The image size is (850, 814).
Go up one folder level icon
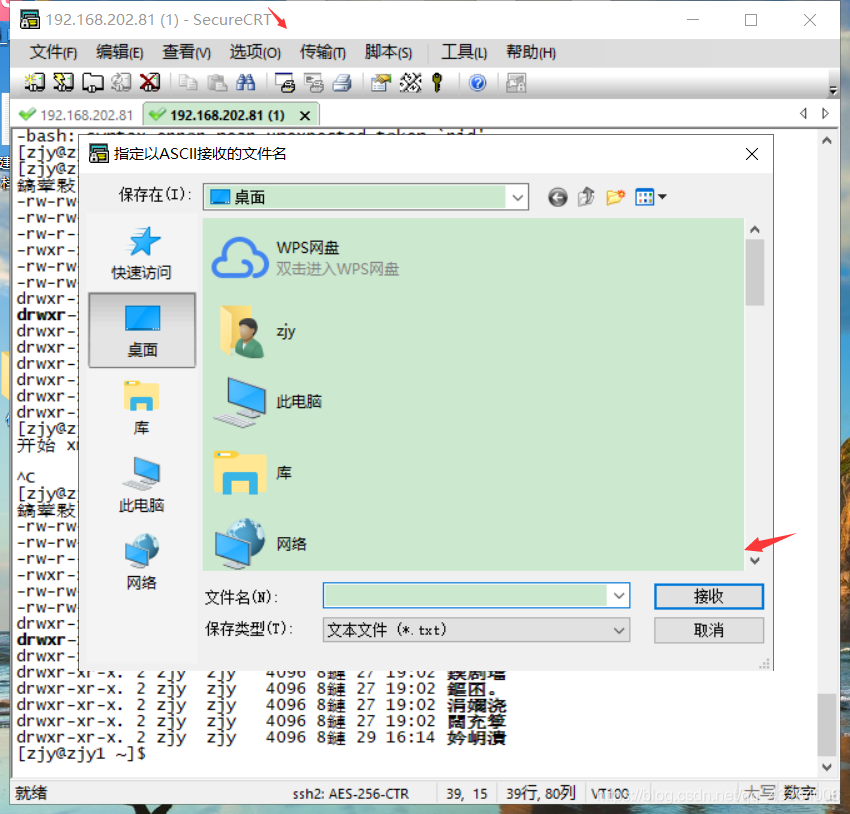586,197
